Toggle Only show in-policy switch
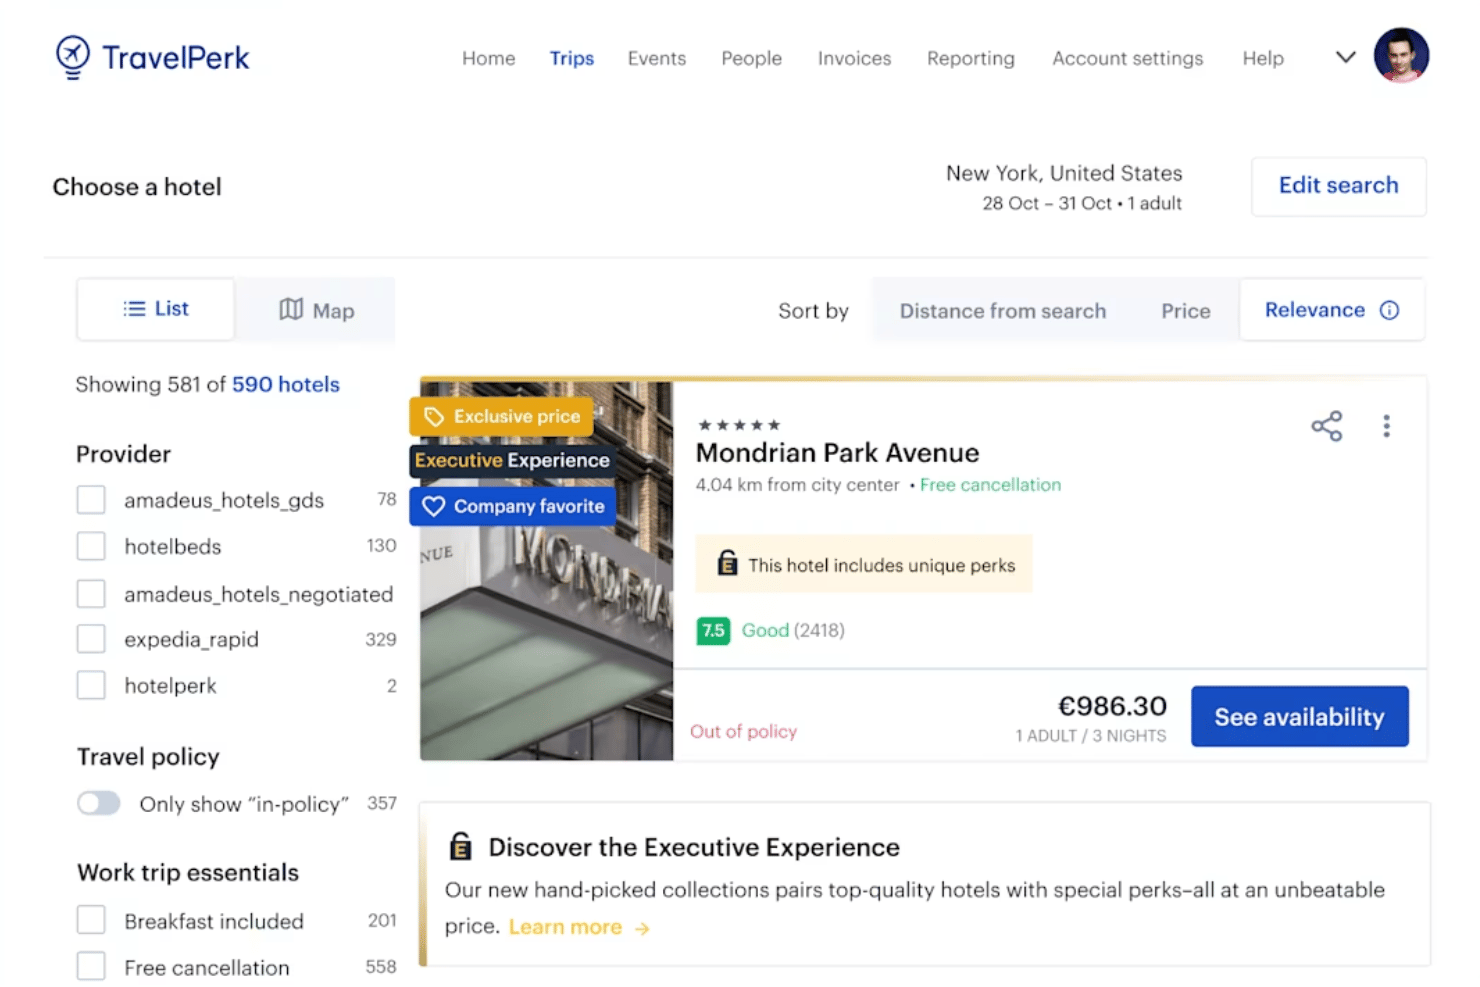The width and height of the screenshot is (1480, 987). [99, 803]
